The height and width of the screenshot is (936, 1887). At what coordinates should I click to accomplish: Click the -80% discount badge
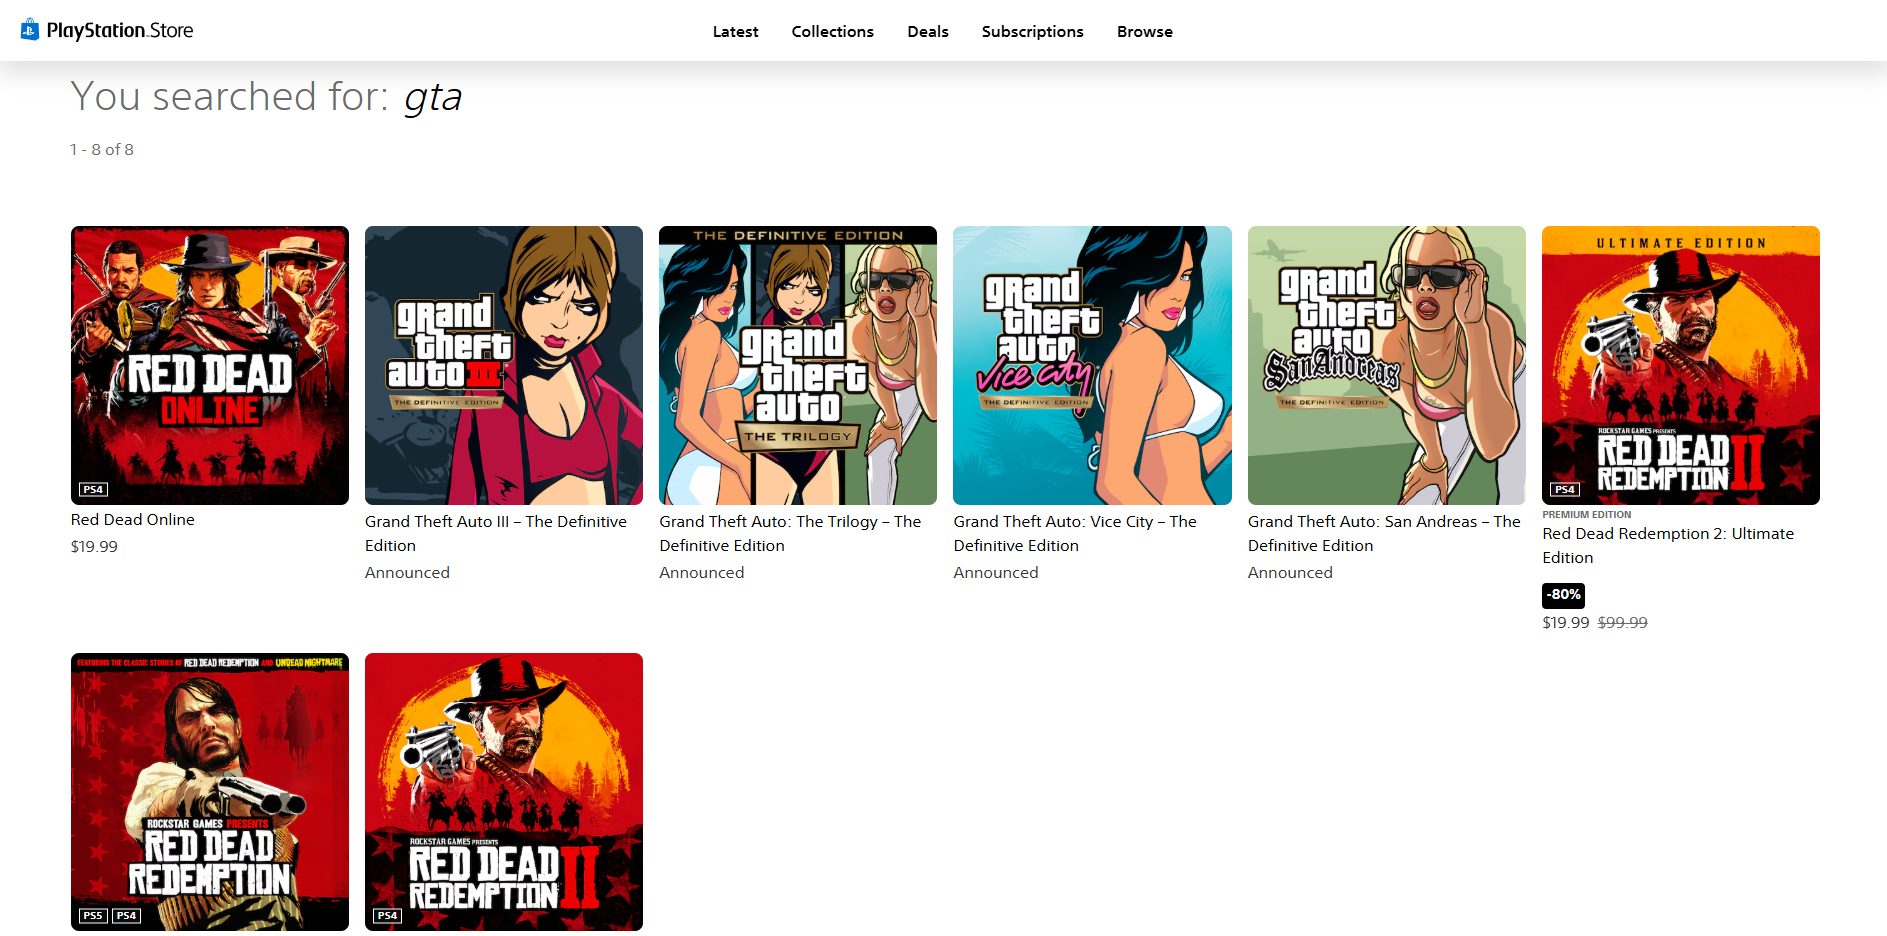1563,595
